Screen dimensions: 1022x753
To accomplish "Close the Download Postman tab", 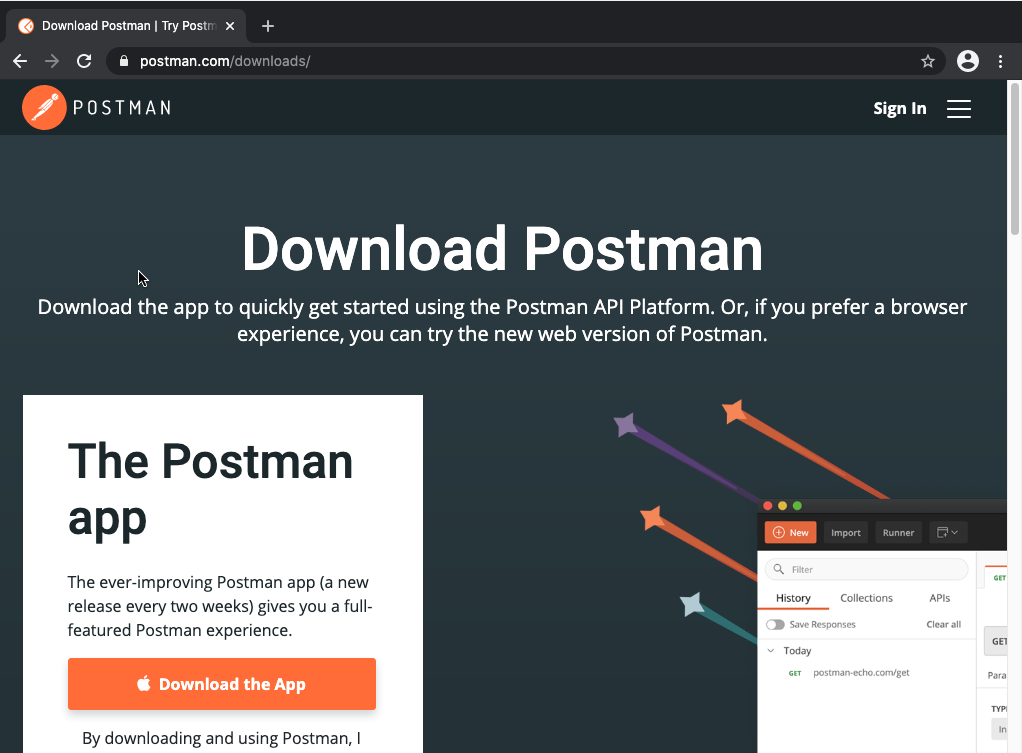I will (x=229, y=26).
